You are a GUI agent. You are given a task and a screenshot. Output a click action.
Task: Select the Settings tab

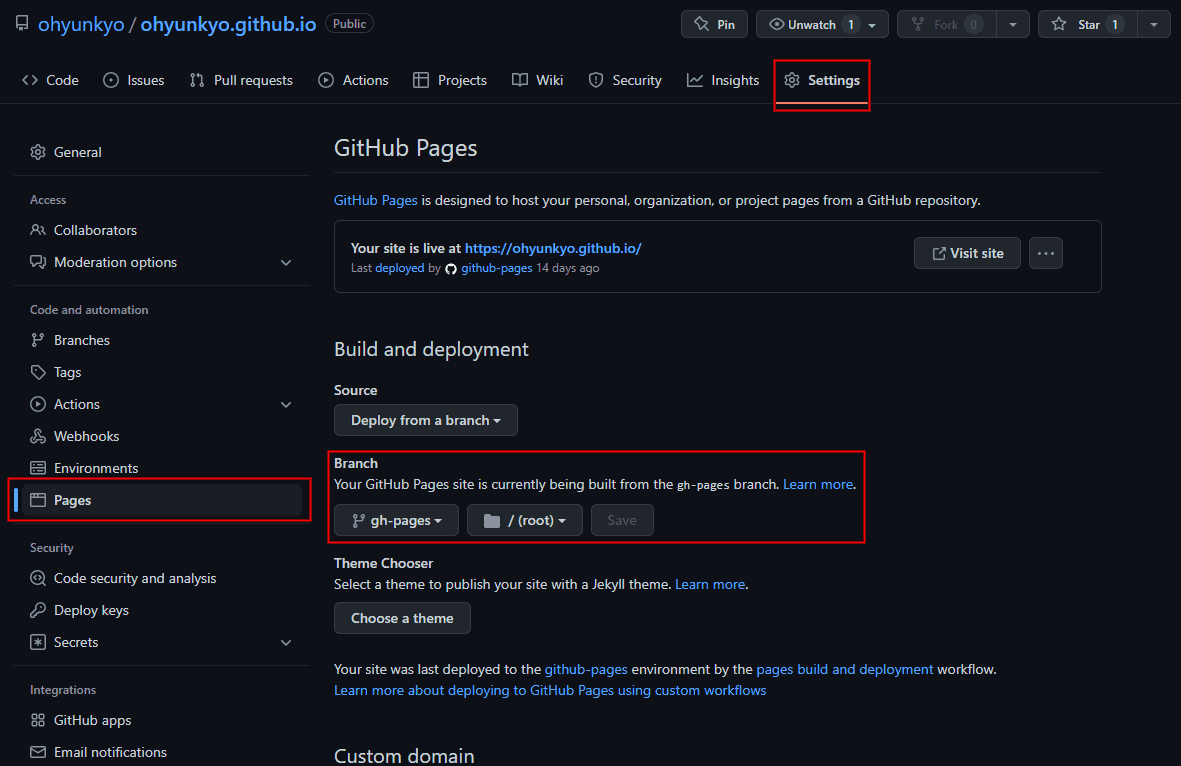822,80
